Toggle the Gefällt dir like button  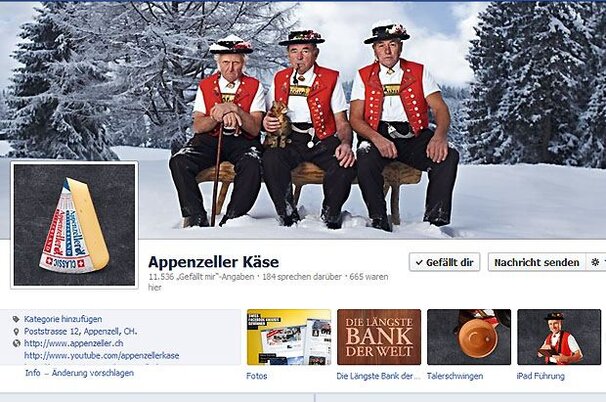point(444,262)
